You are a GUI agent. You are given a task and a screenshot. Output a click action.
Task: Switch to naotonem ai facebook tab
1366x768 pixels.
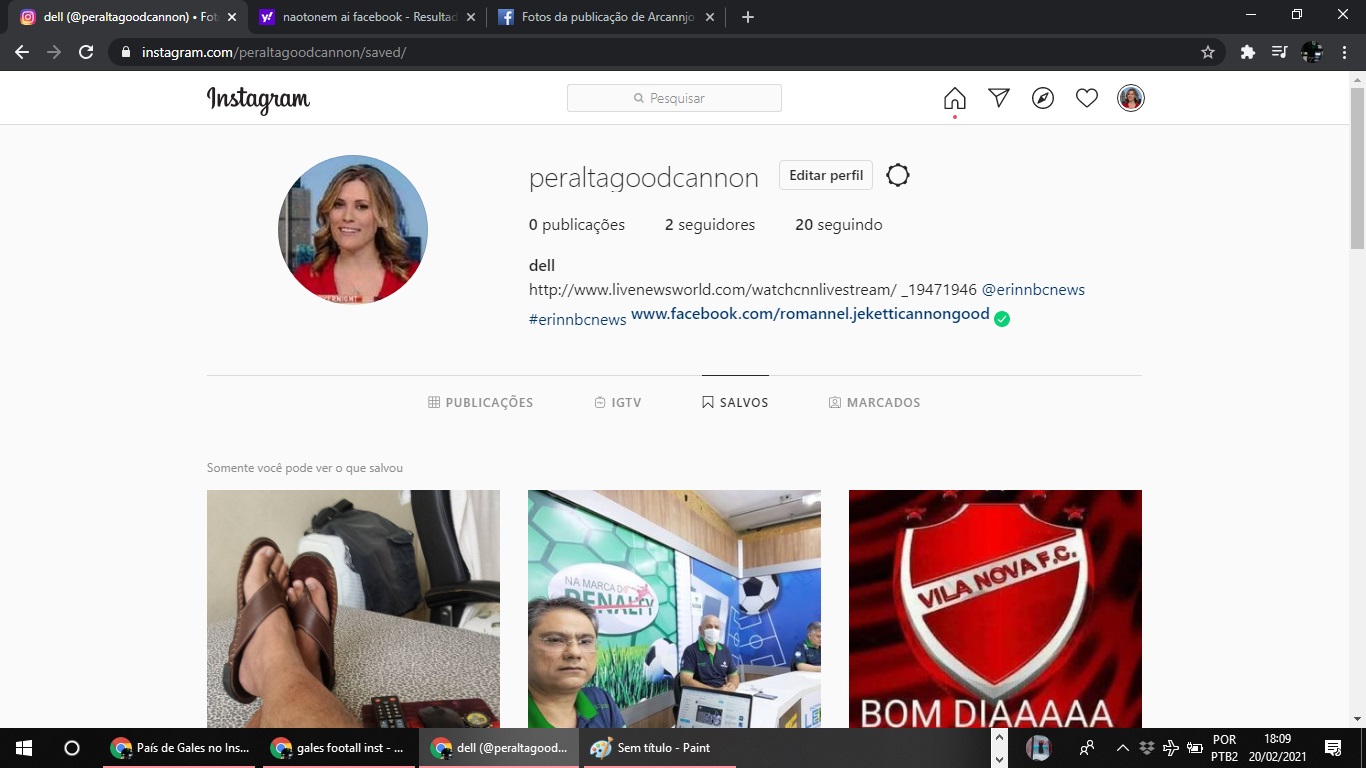pyautogui.click(x=368, y=17)
